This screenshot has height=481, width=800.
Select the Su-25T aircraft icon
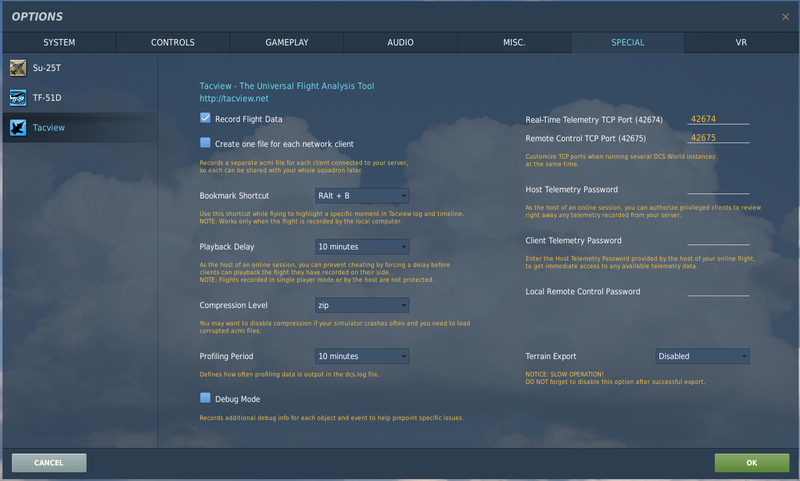pyautogui.click(x=18, y=68)
